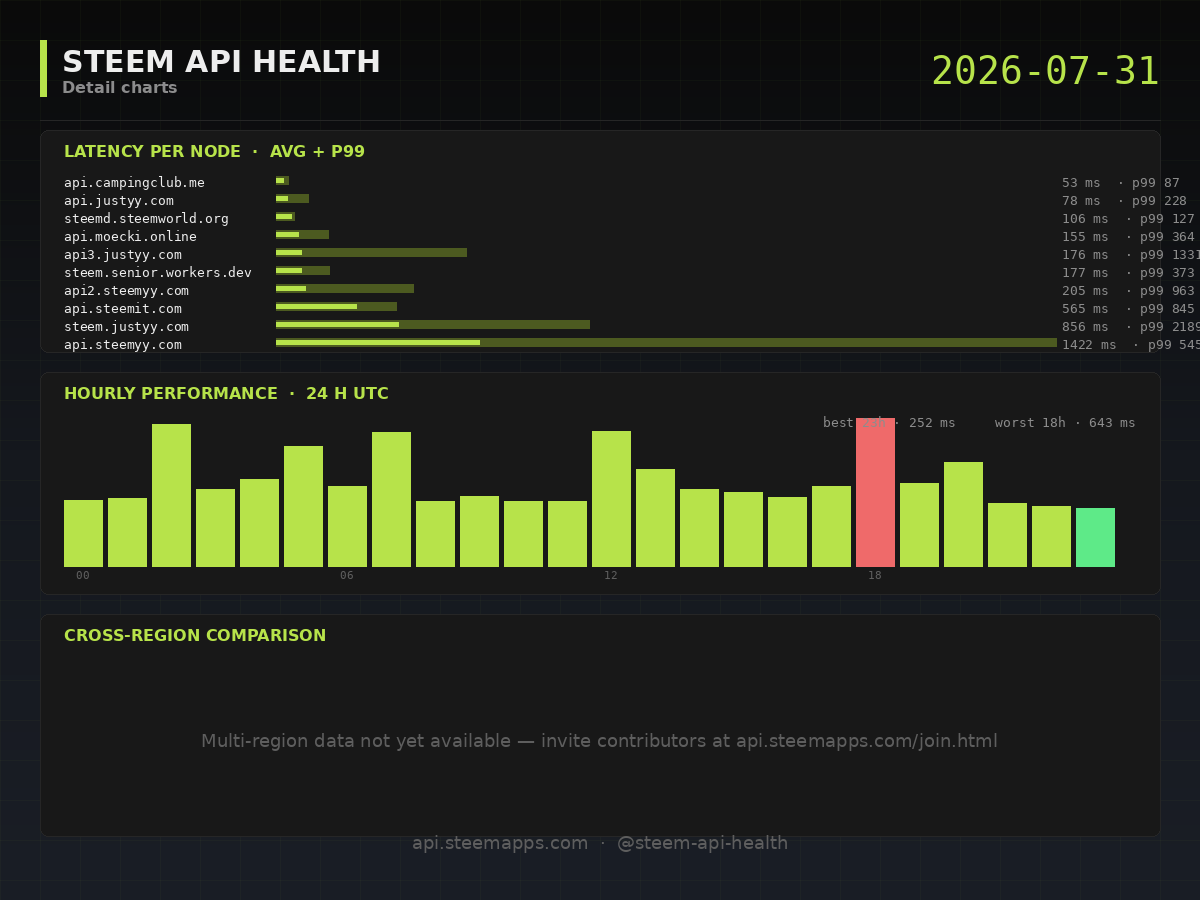Select node api.moecki.online

tap(130, 237)
